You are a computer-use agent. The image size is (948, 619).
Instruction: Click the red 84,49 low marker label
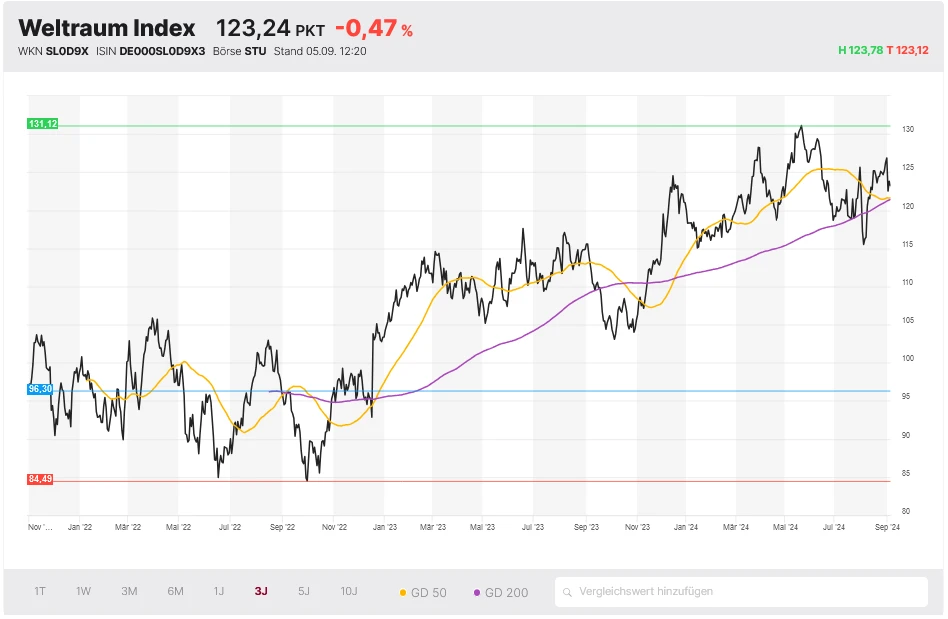(x=41, y=478)
